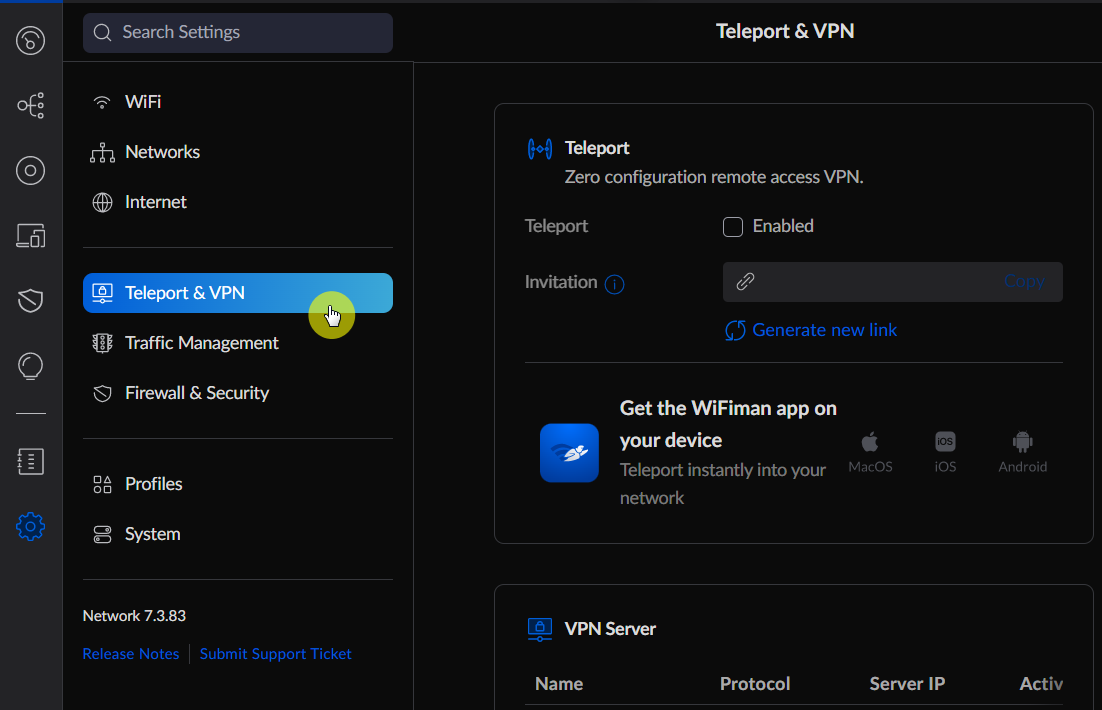Open the Security shield icon in left rail

(30, 300)
